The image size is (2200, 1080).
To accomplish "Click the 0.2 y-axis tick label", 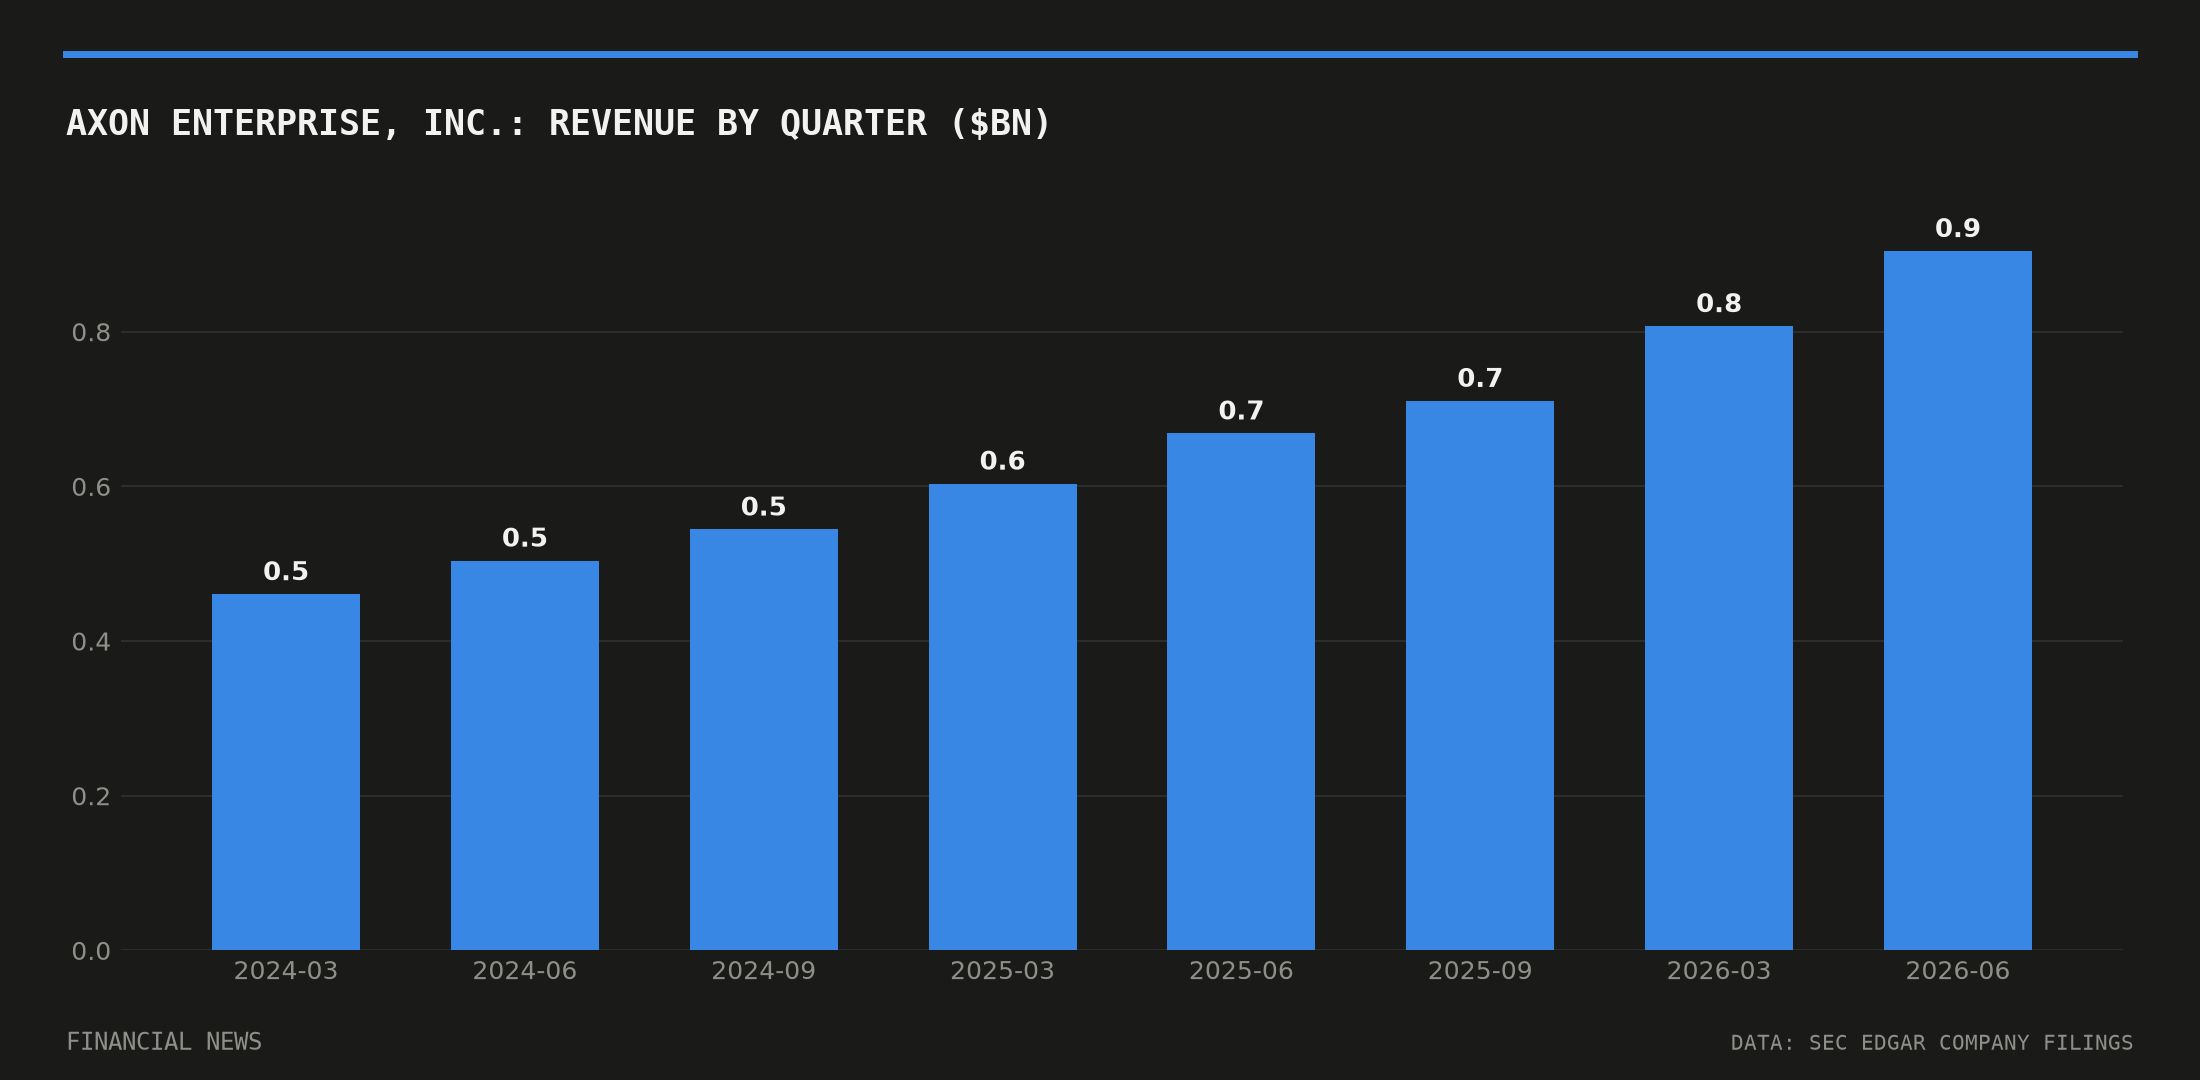I will (x=91, y=797).
